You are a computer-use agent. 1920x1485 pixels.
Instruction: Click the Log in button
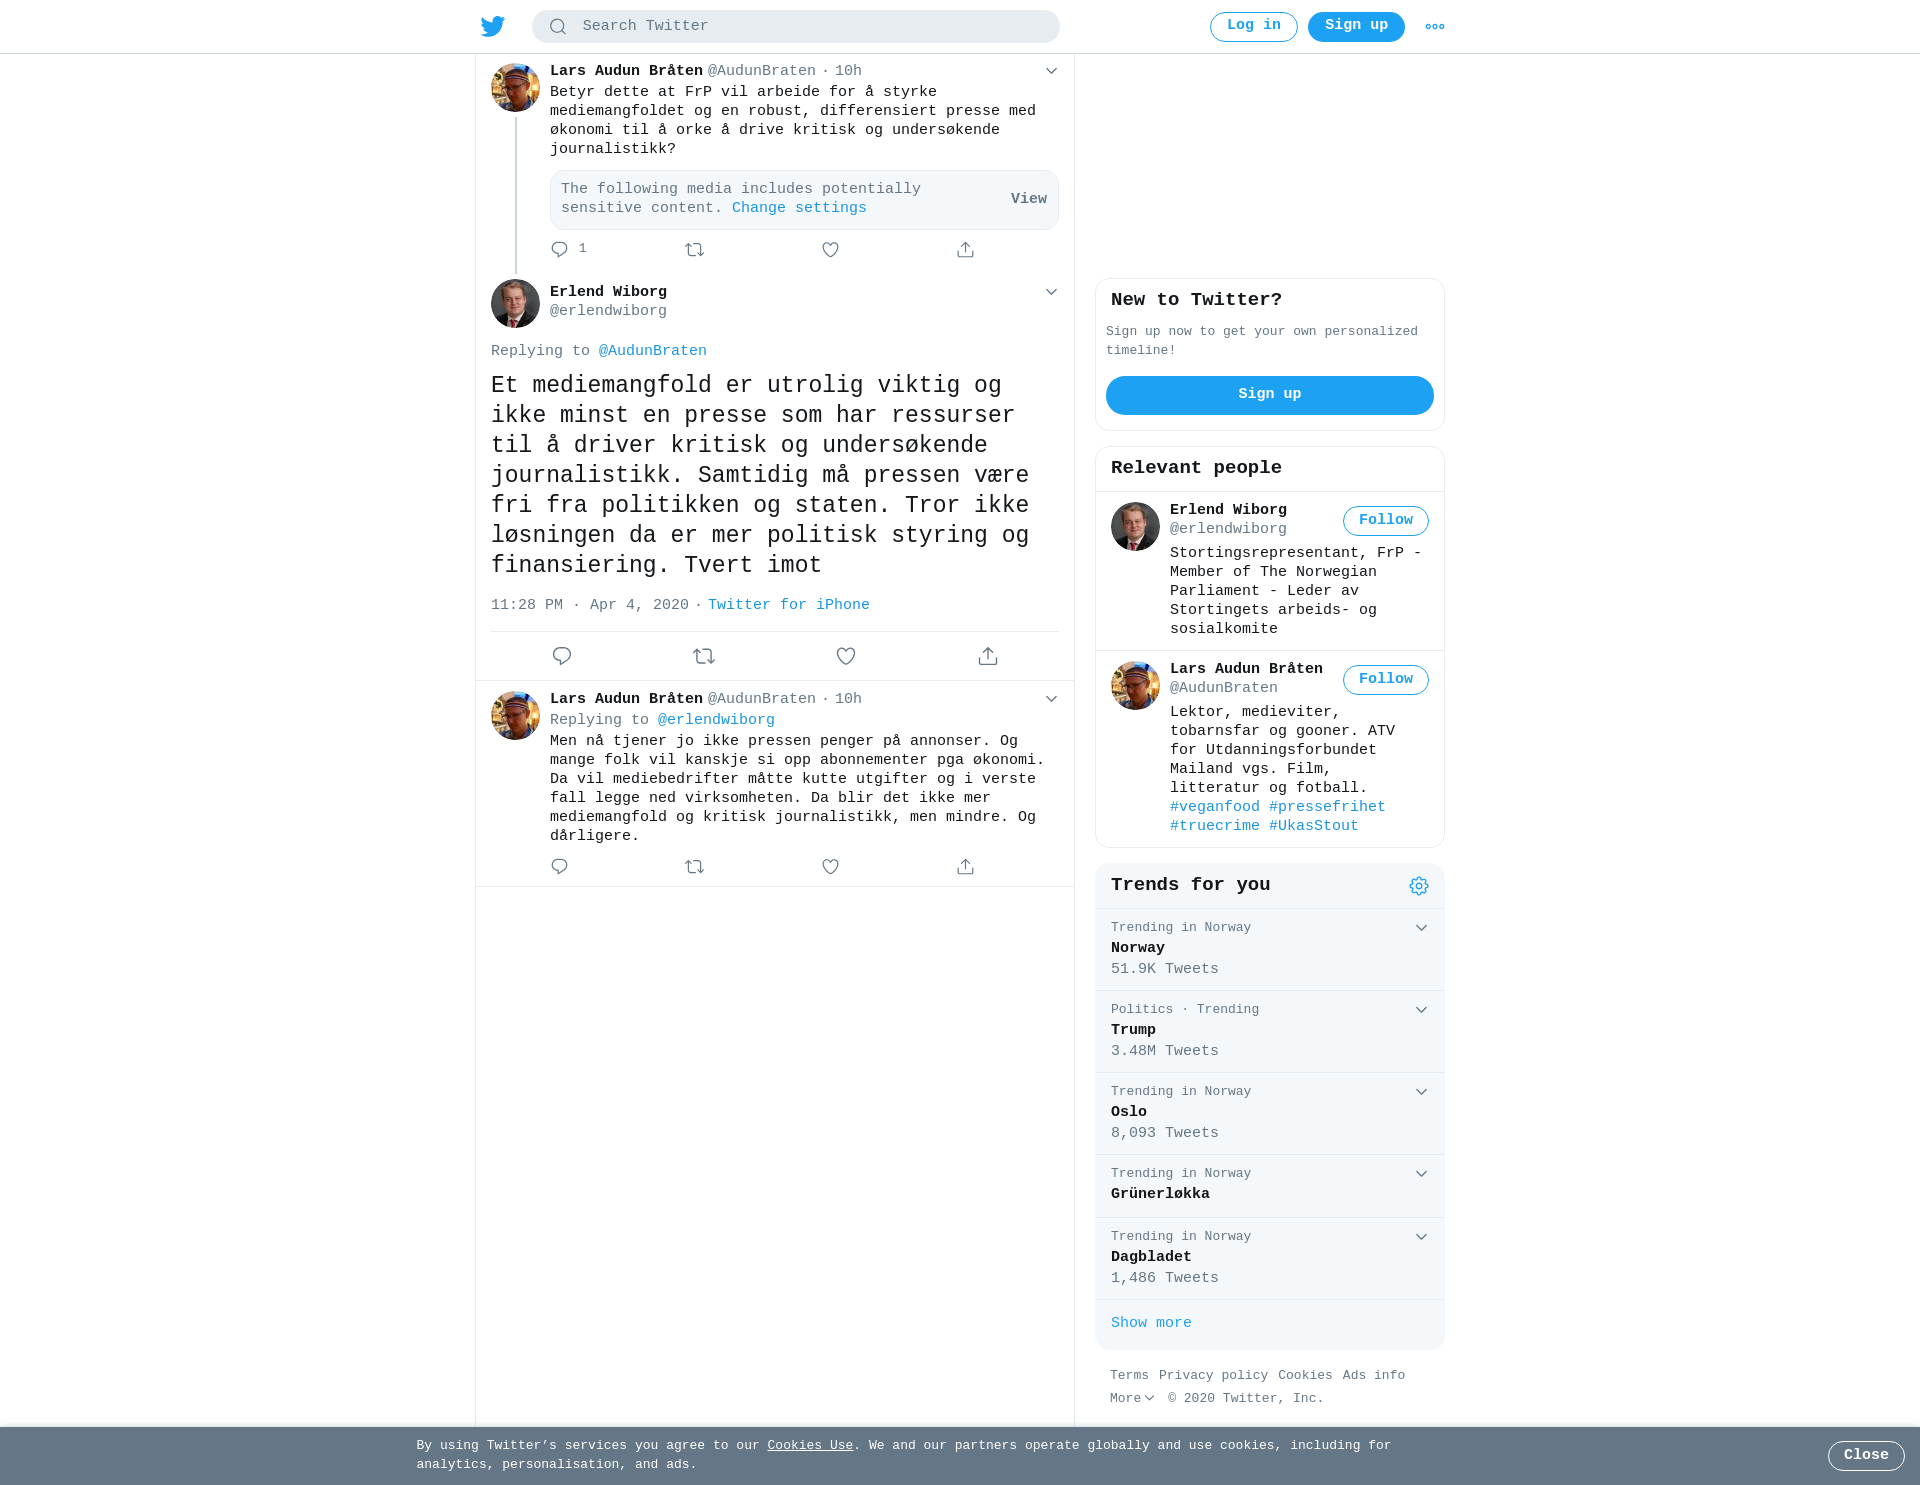1254,27
